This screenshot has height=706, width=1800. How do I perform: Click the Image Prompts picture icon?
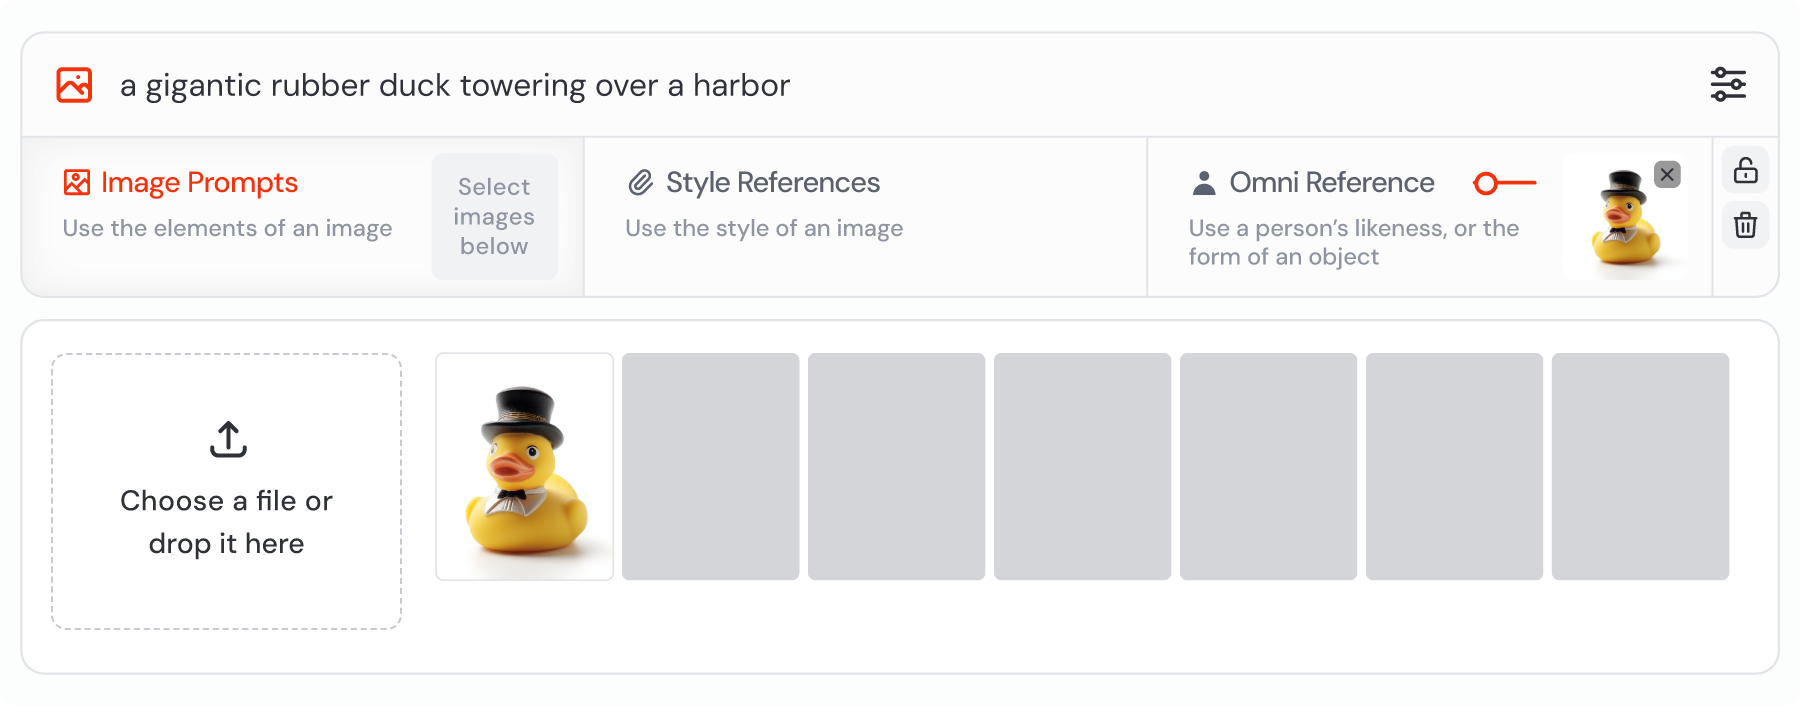pyautogui.click(x=77, y=182)
